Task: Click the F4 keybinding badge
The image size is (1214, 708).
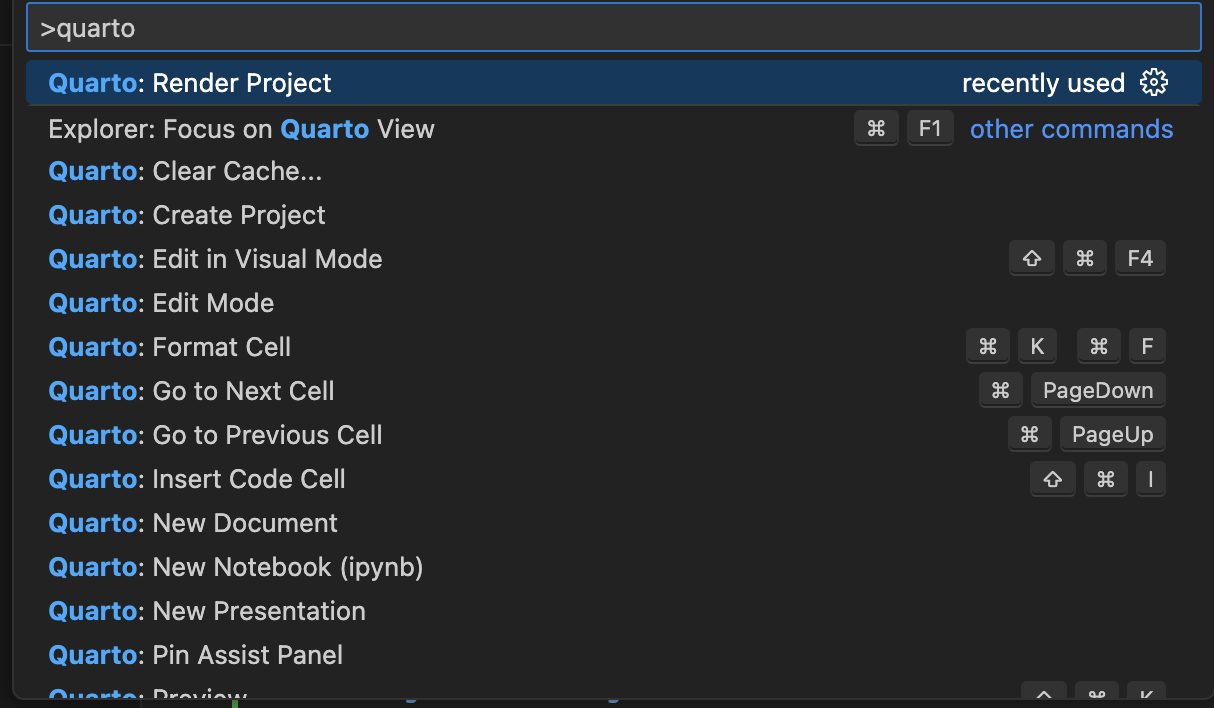Action: (x=1140, y=259)
